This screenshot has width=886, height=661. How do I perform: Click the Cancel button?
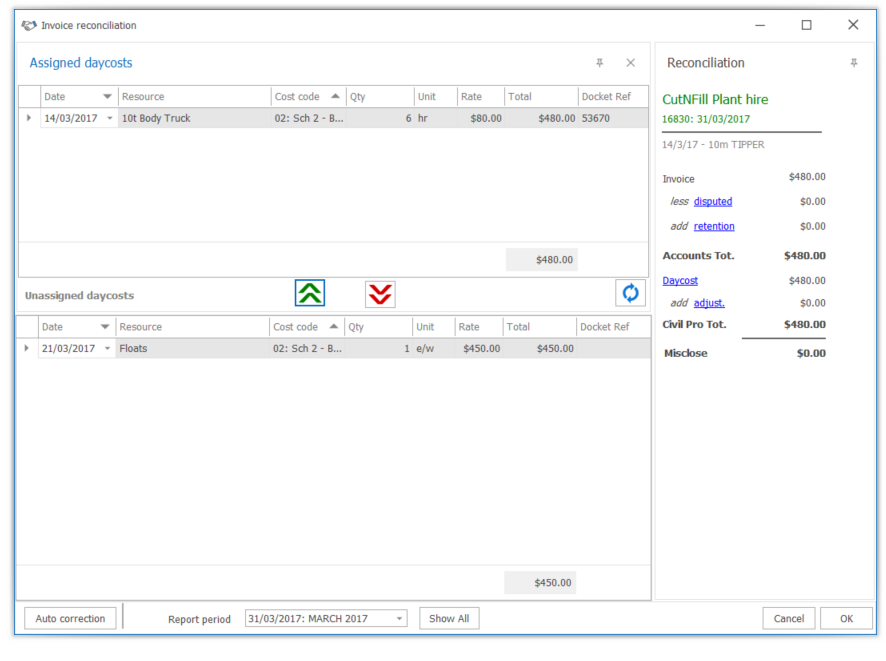[x=789, y=619]
